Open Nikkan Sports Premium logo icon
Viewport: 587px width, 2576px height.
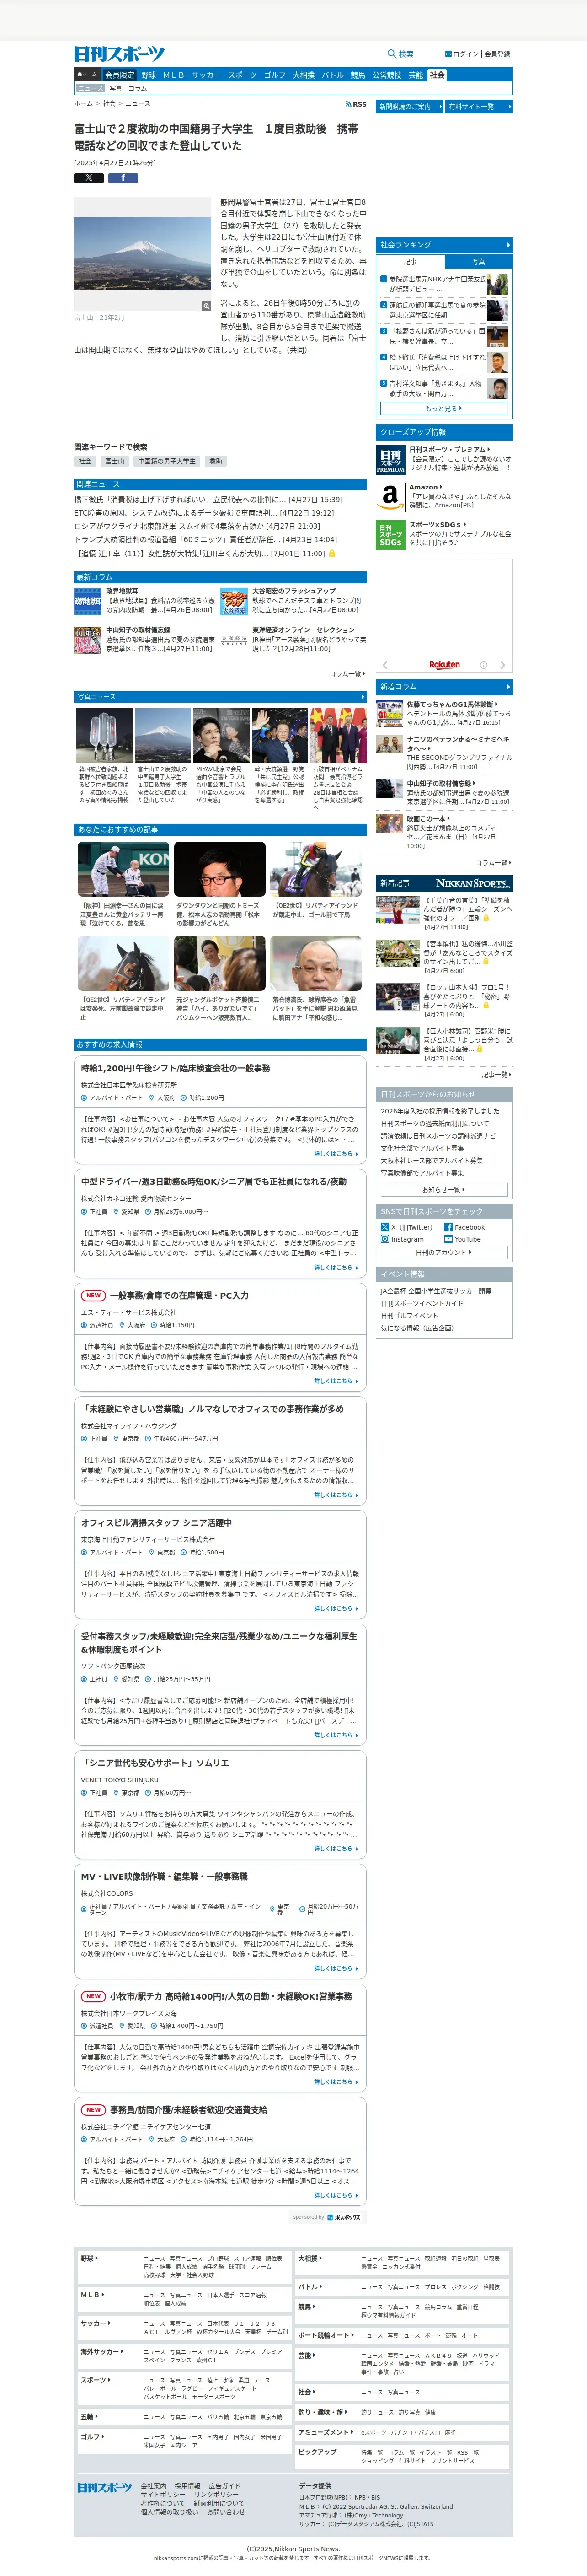[390, 460]
